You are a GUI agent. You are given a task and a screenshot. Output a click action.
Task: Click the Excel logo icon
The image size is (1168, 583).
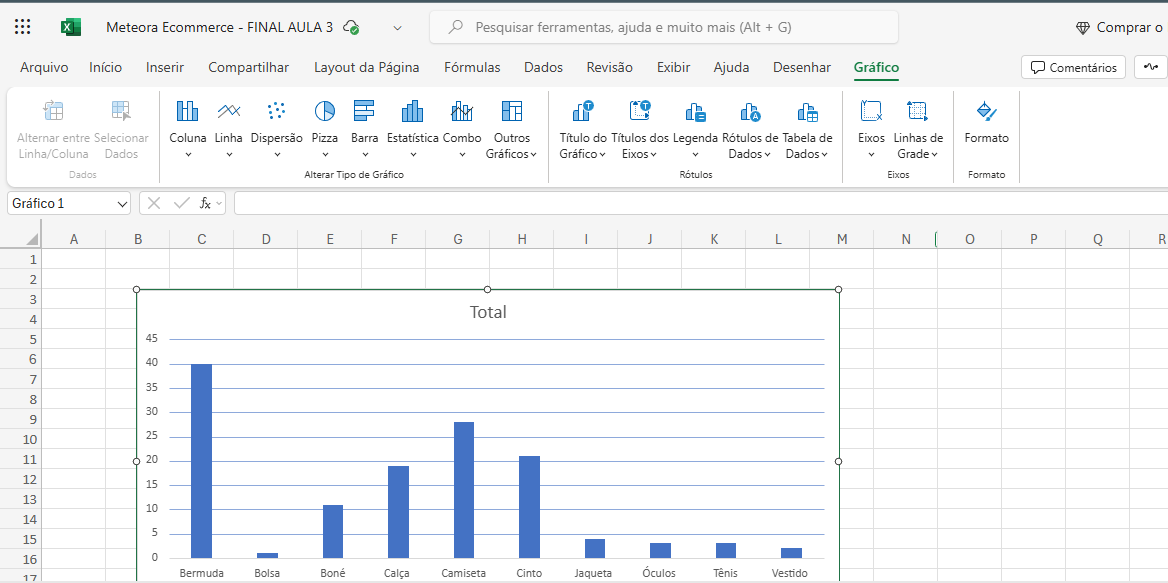tap(71, 28)
